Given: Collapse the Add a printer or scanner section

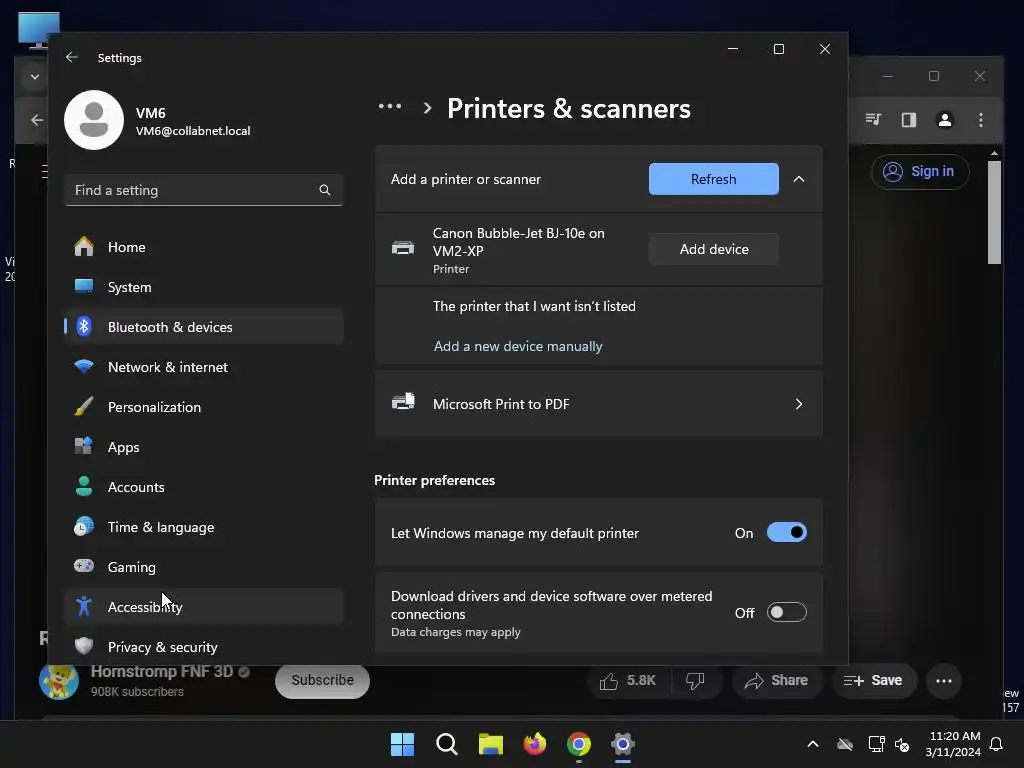Looking at the screenshot, I should coord(799,179).
